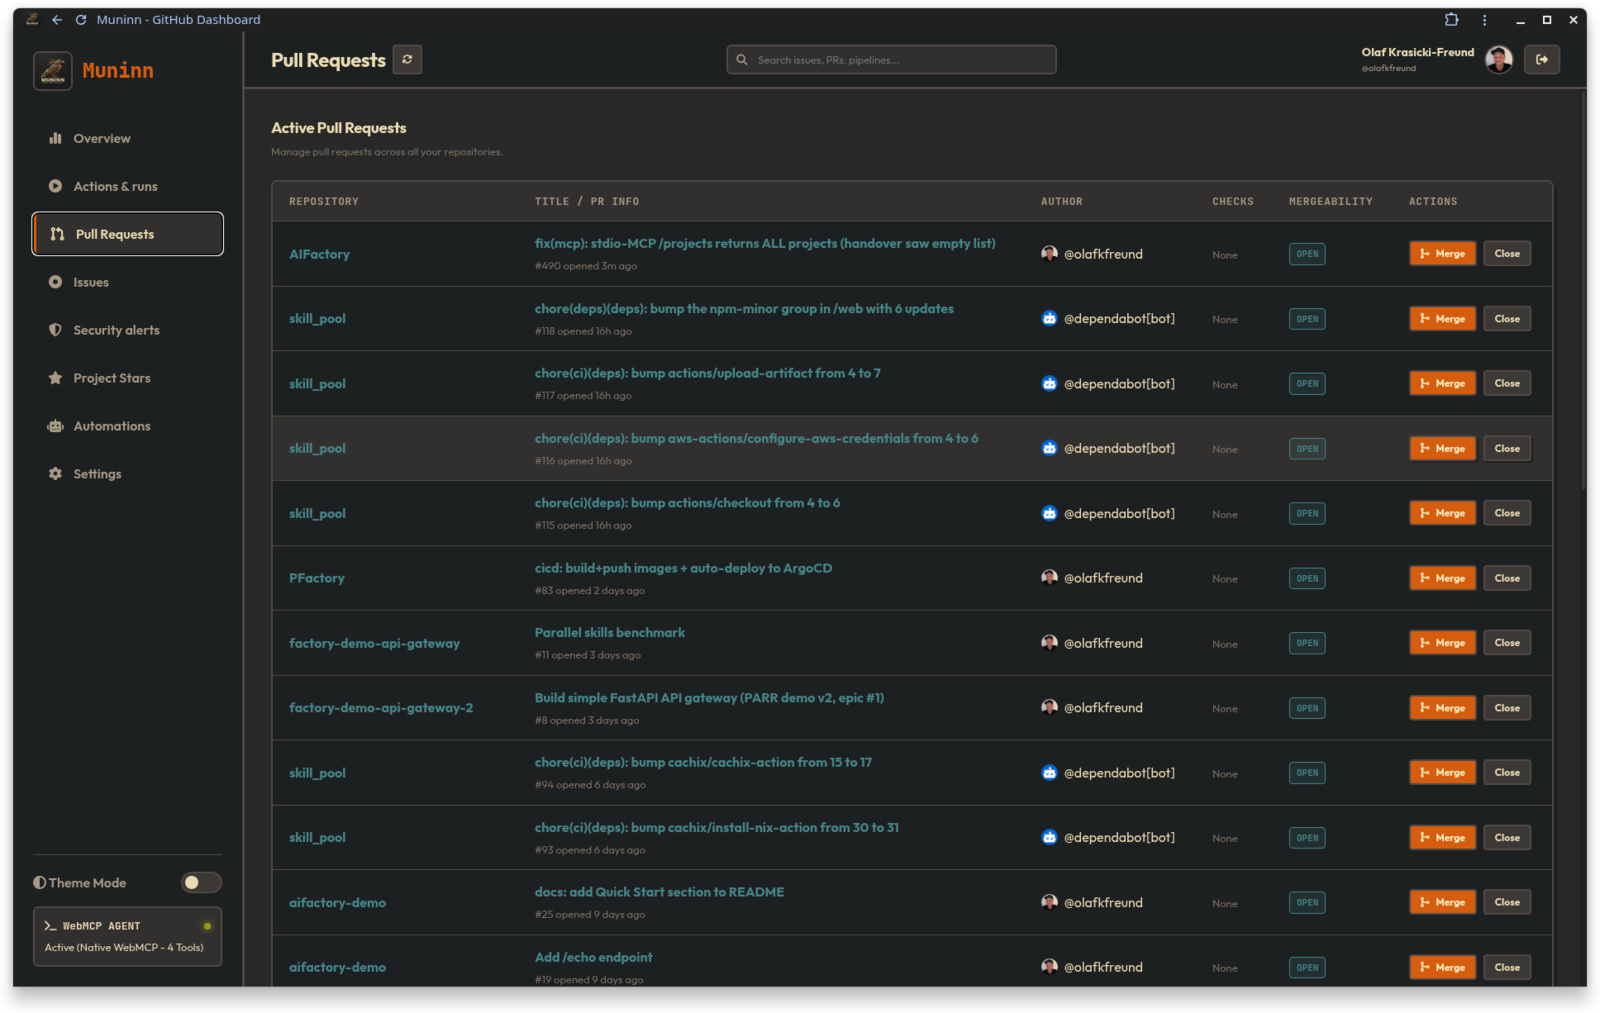Screen dimensions: 1600x1013
Task: Click the logout icon beside the avatar
Action: [x=1542, y=60]
